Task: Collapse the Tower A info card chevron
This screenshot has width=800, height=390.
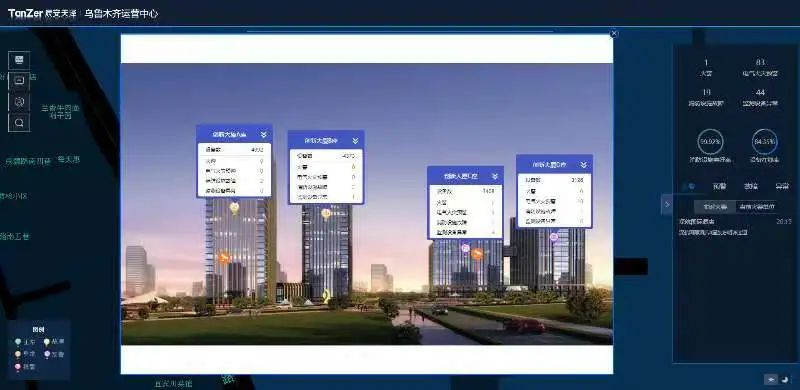Action: (x=264, y=135)
